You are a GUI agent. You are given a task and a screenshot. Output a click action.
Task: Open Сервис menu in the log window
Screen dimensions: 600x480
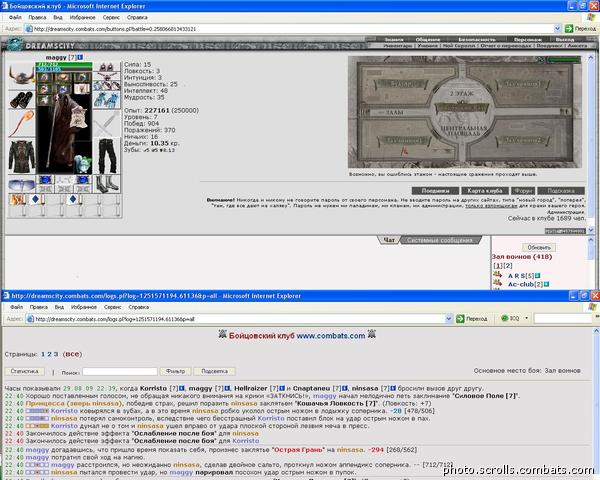point(112,307)
